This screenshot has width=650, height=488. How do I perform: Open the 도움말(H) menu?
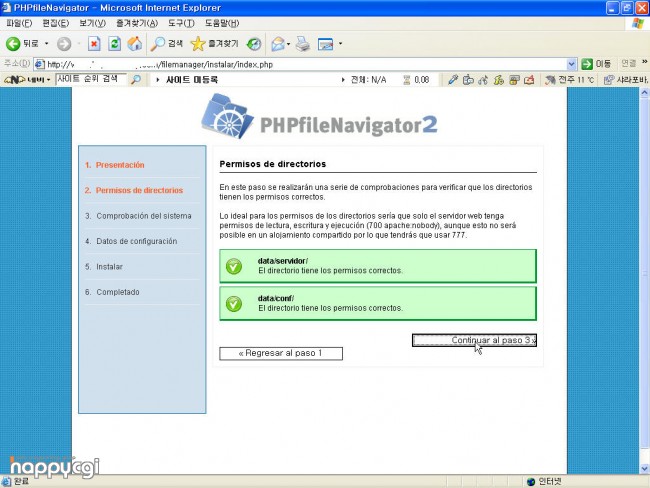coord(222,23)
